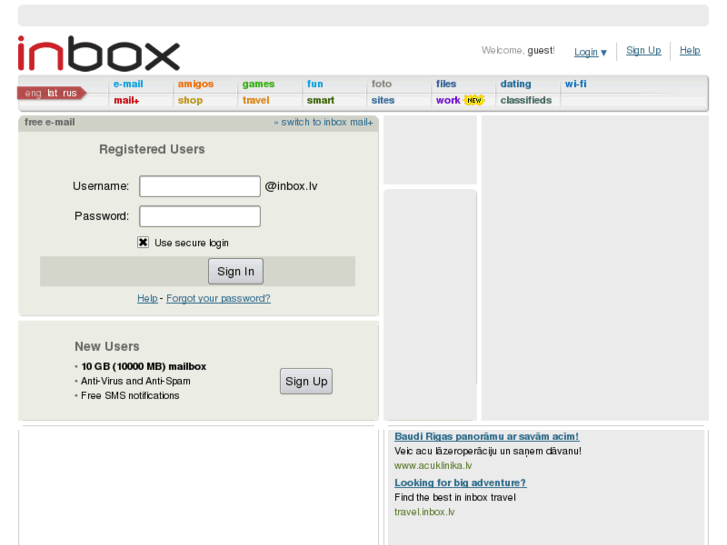The width and height of the screenshot is (727, 545).
Task: Open the foto section
Action: coord(382,84)
